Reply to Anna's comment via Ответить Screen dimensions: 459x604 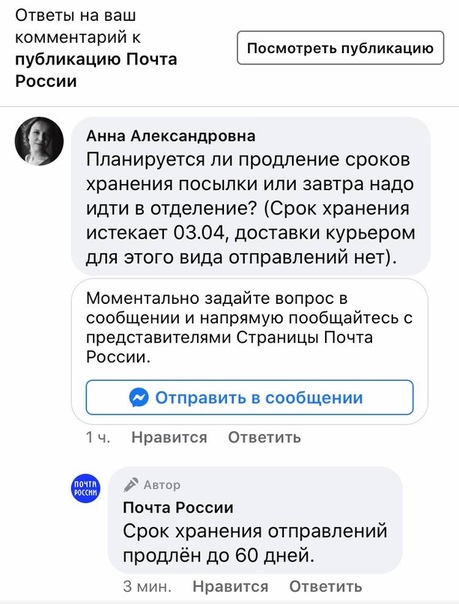264,437
